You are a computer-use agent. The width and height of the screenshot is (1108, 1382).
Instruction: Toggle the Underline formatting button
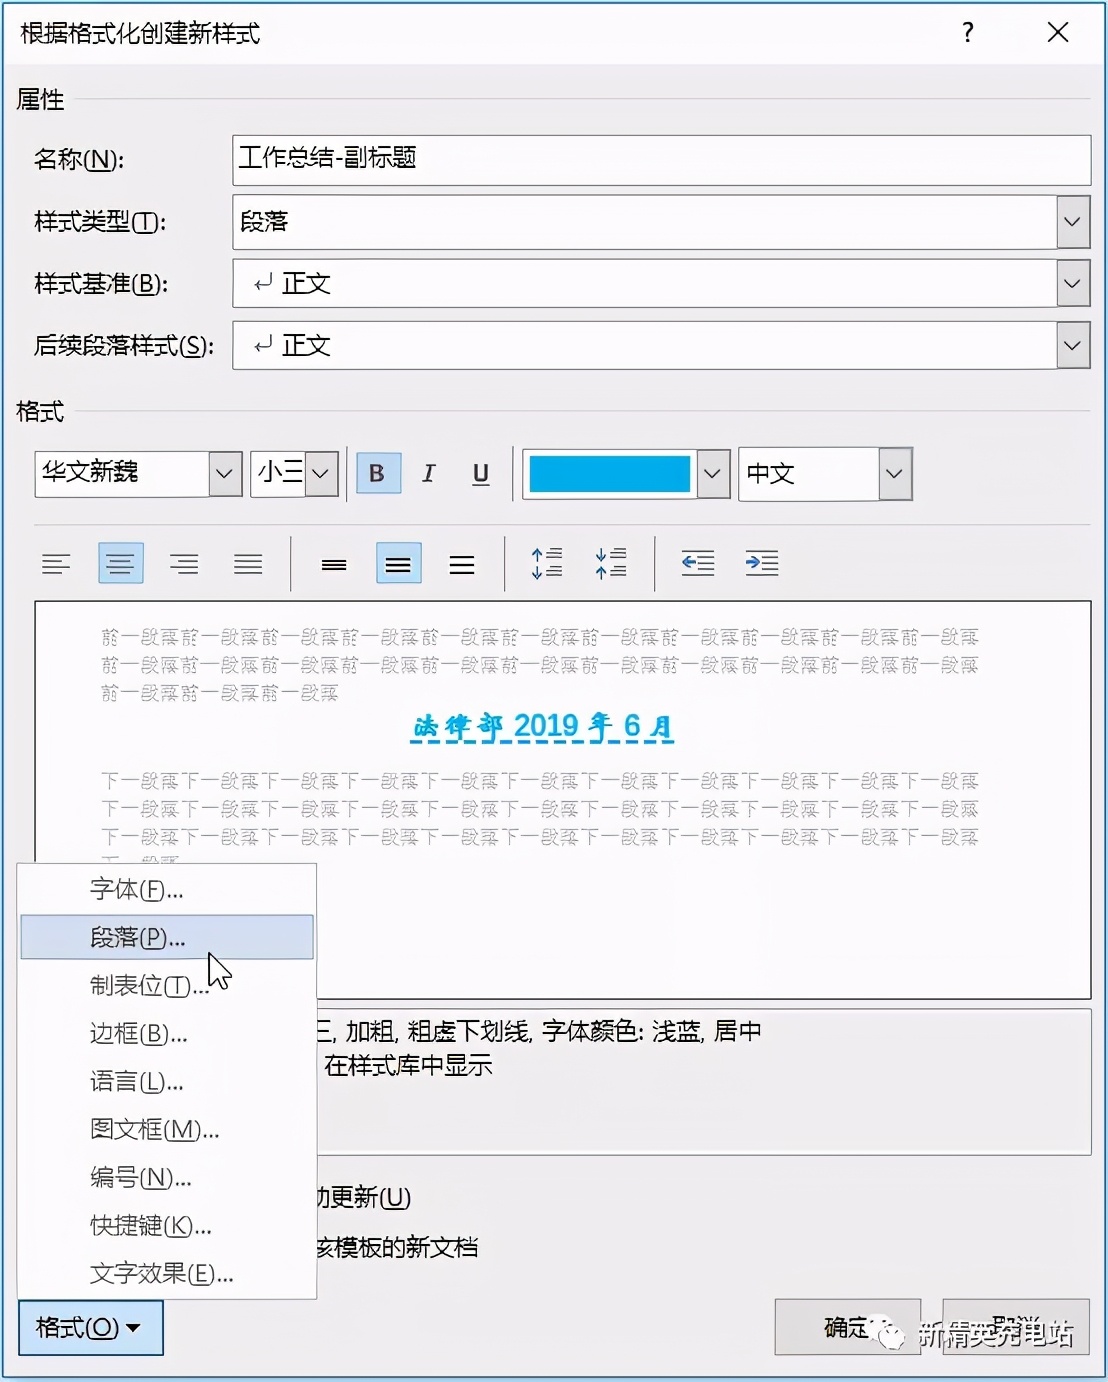tap(481, 473)
